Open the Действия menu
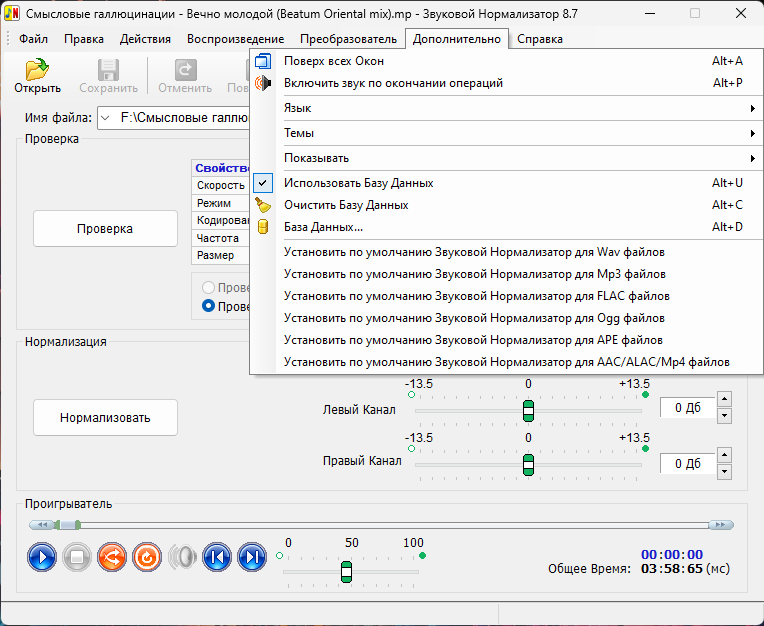This screenshot has width=764, height=626. tap(145, 39)
